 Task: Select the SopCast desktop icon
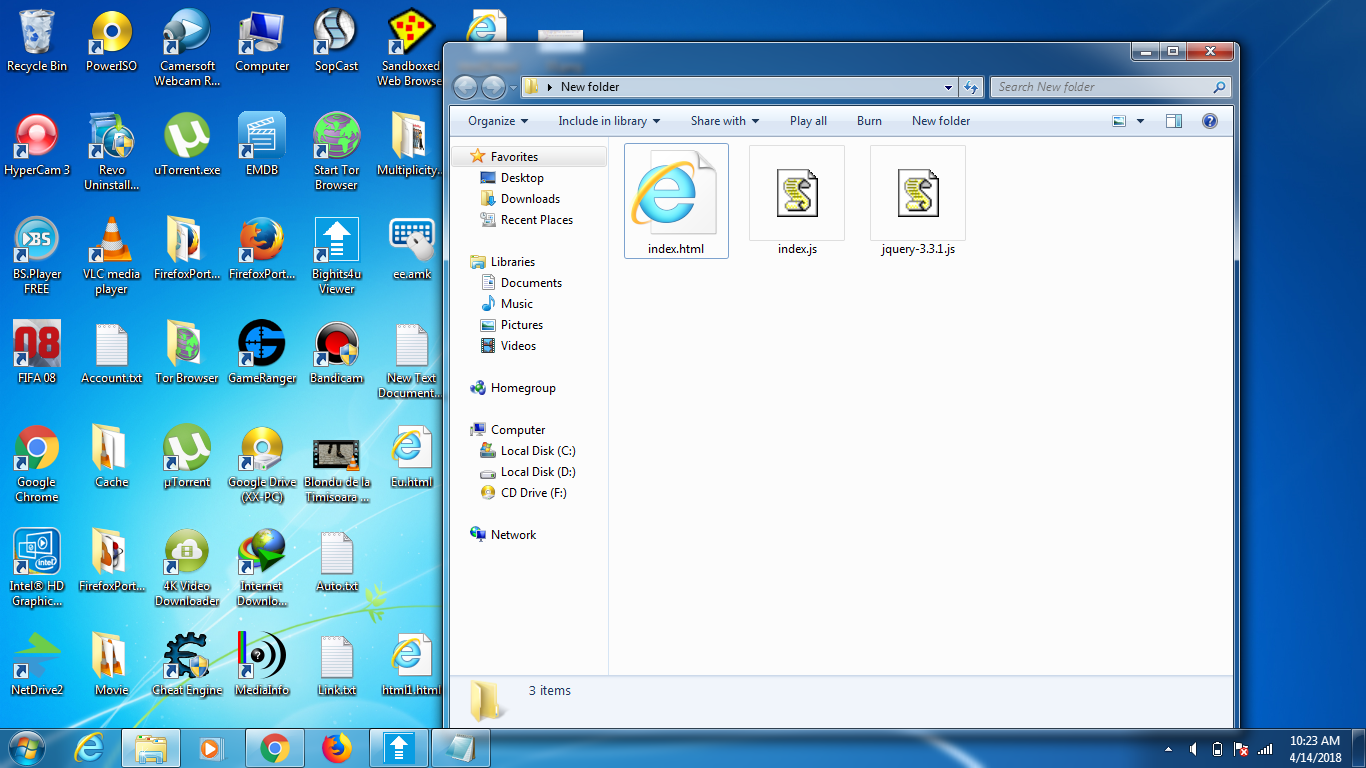point(336,41)
